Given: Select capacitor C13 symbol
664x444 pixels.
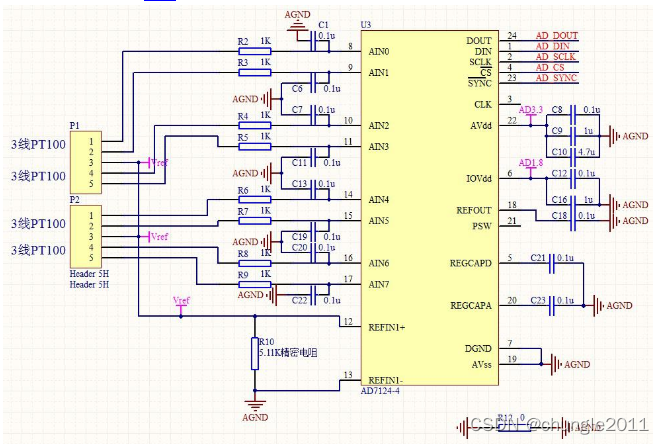Looking at the screenshot, I should click(x=313, y=189).
